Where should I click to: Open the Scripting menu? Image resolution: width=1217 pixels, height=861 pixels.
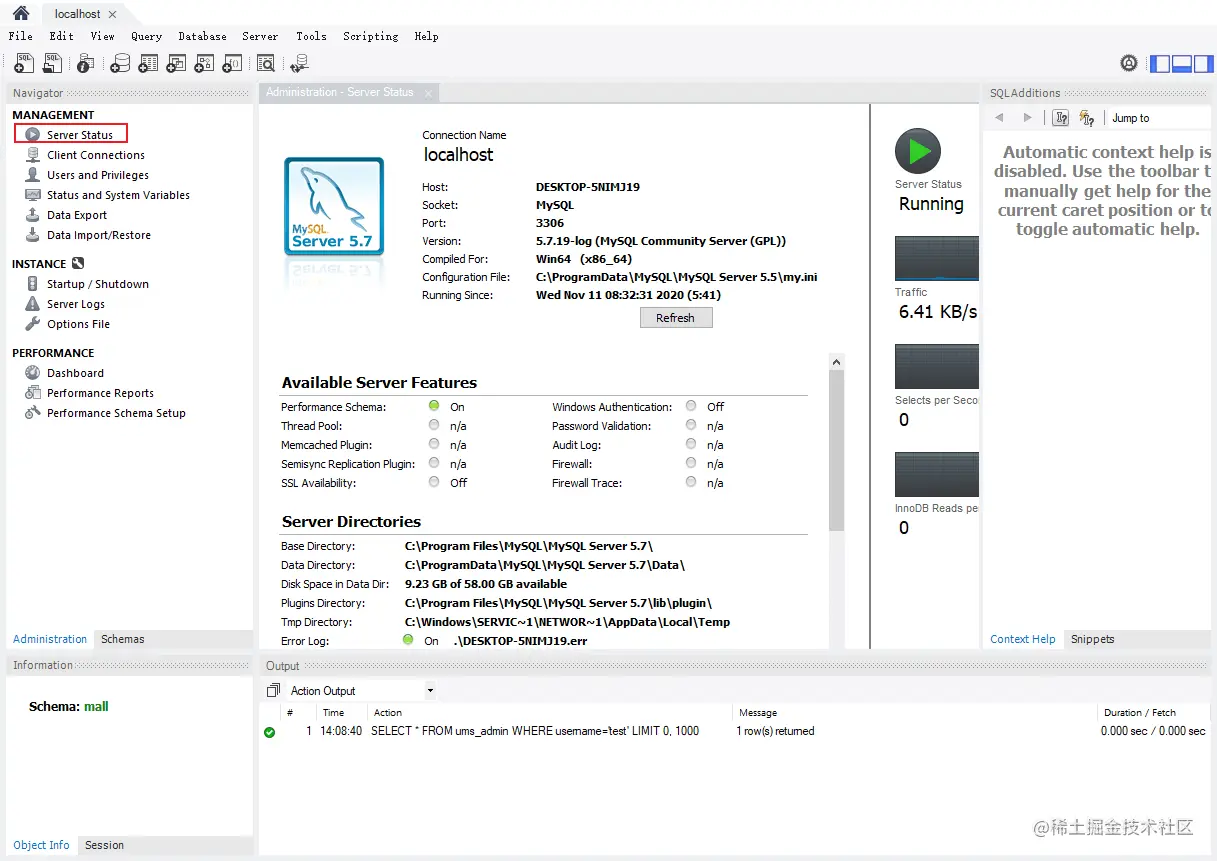tap(371, 36)
